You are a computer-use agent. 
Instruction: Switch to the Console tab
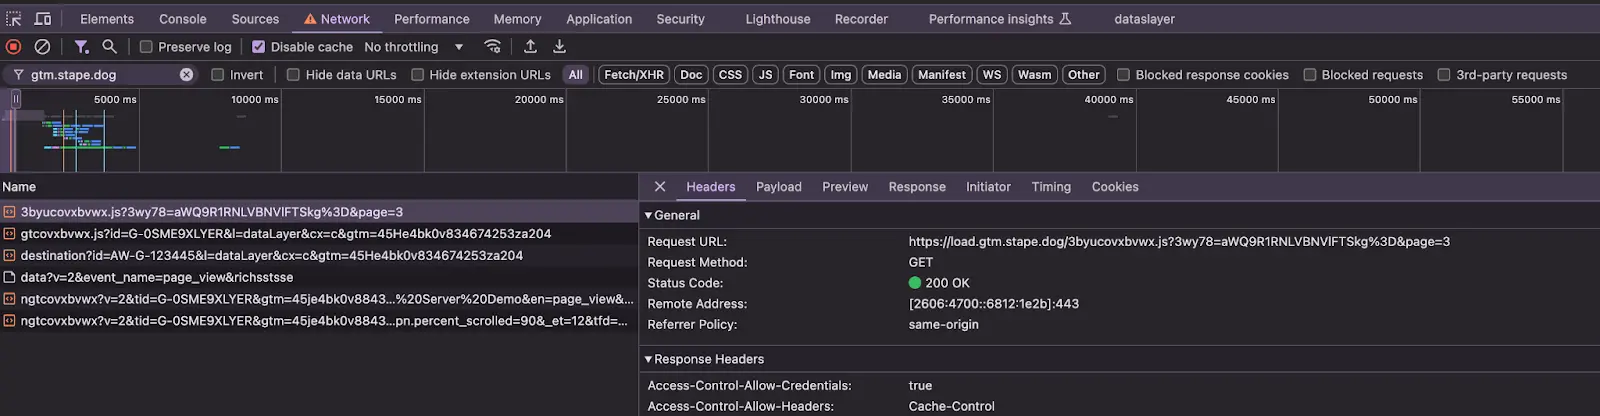pos(183,19)
